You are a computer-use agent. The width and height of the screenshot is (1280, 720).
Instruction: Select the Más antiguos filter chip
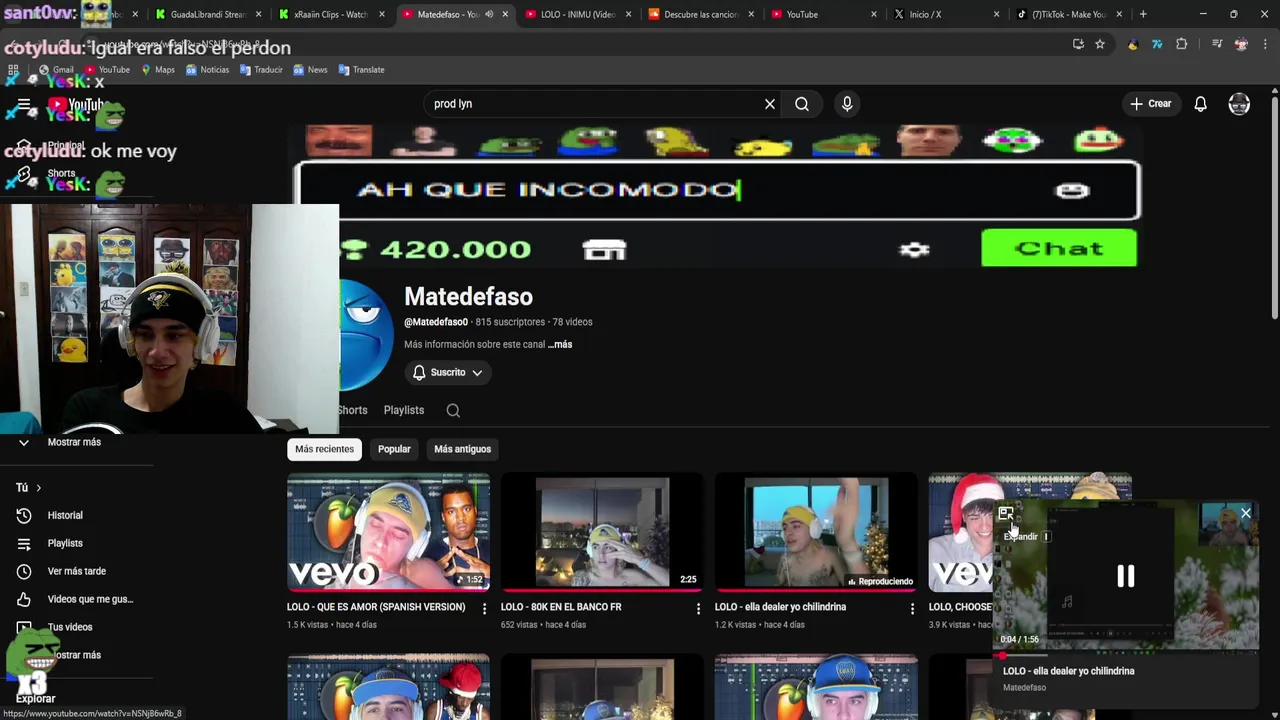tap(462, 449)
